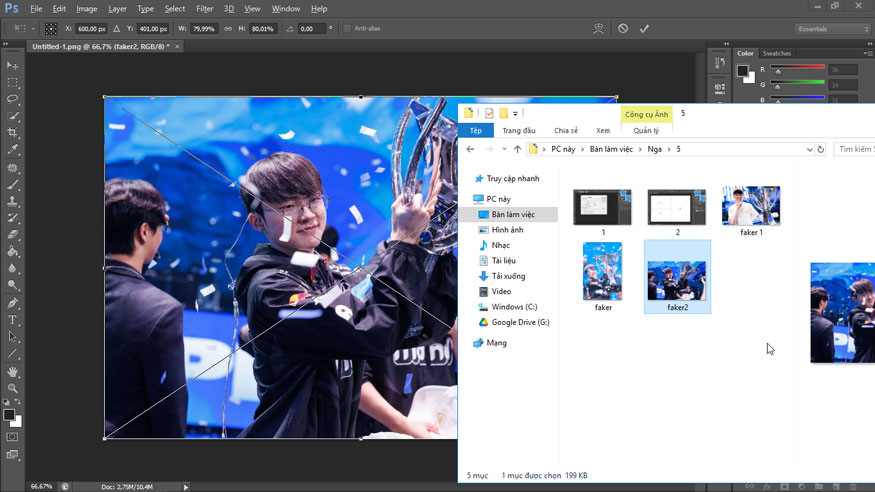Open the Chia sẻ ribbon tab
Screen dimensions: 875x492
[x=566, y=130]
